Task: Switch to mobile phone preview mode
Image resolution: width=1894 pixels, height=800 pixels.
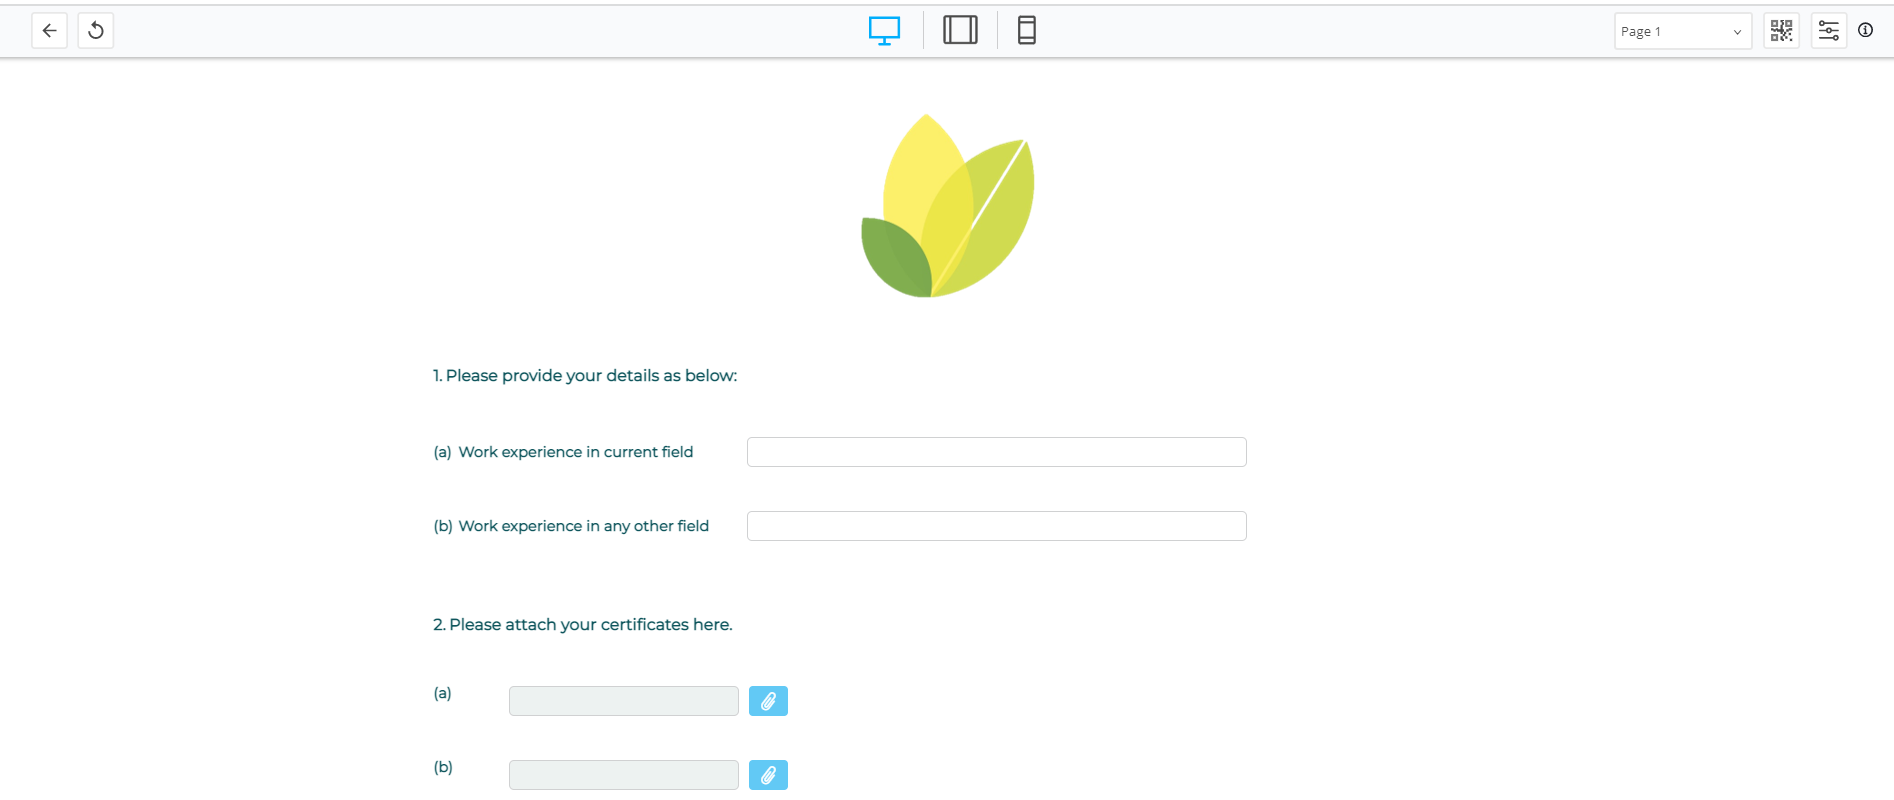Action: coord(1026,31)
